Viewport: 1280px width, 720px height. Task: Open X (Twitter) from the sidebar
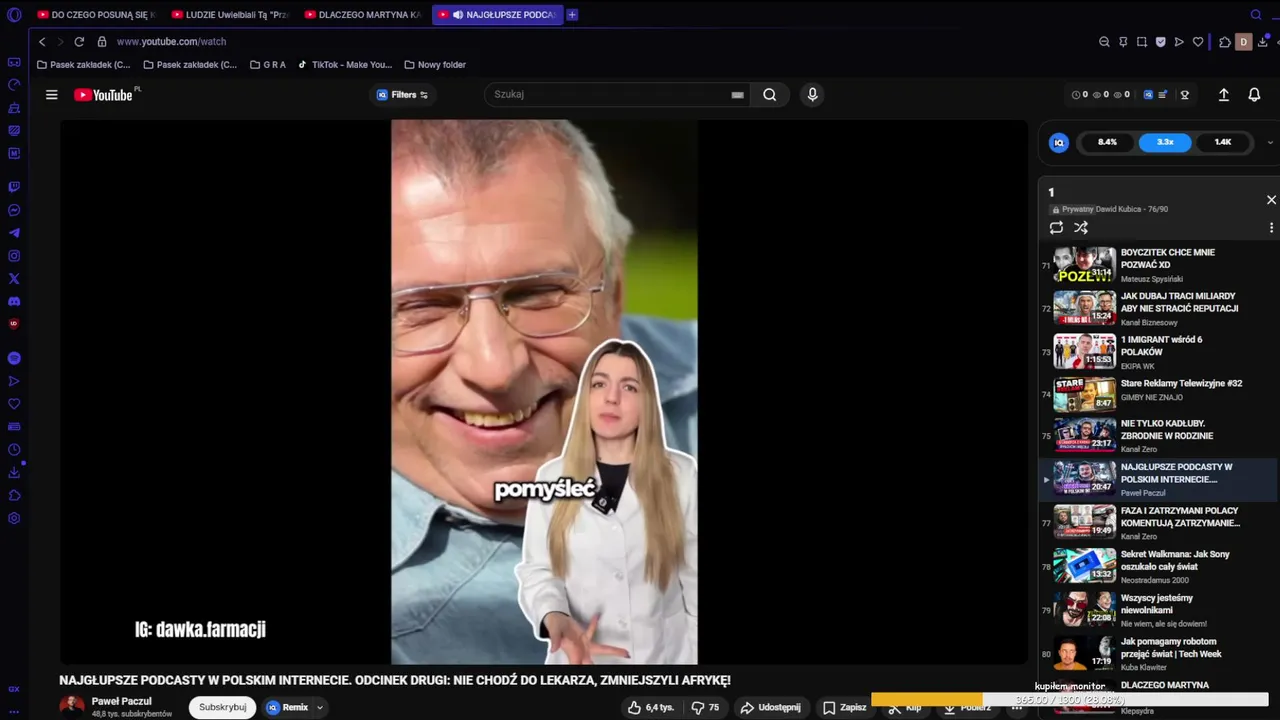coord(14,279)
